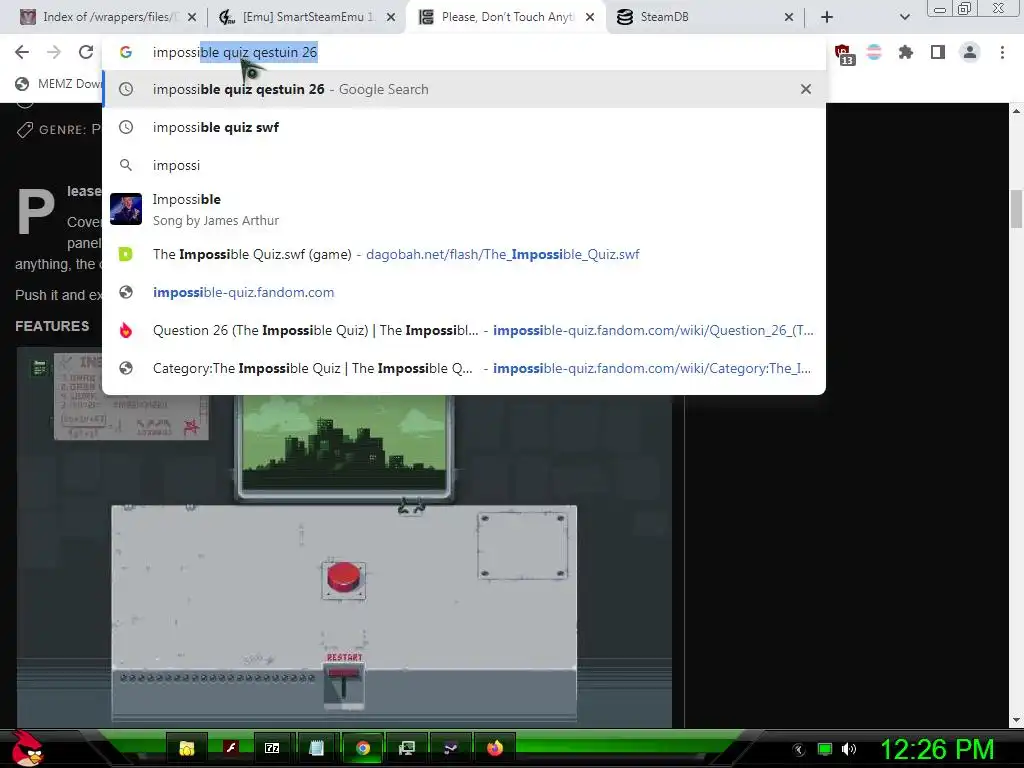Screen dimensions: 1024x768
Task: Reload the current page
Action: pos(86,52)
